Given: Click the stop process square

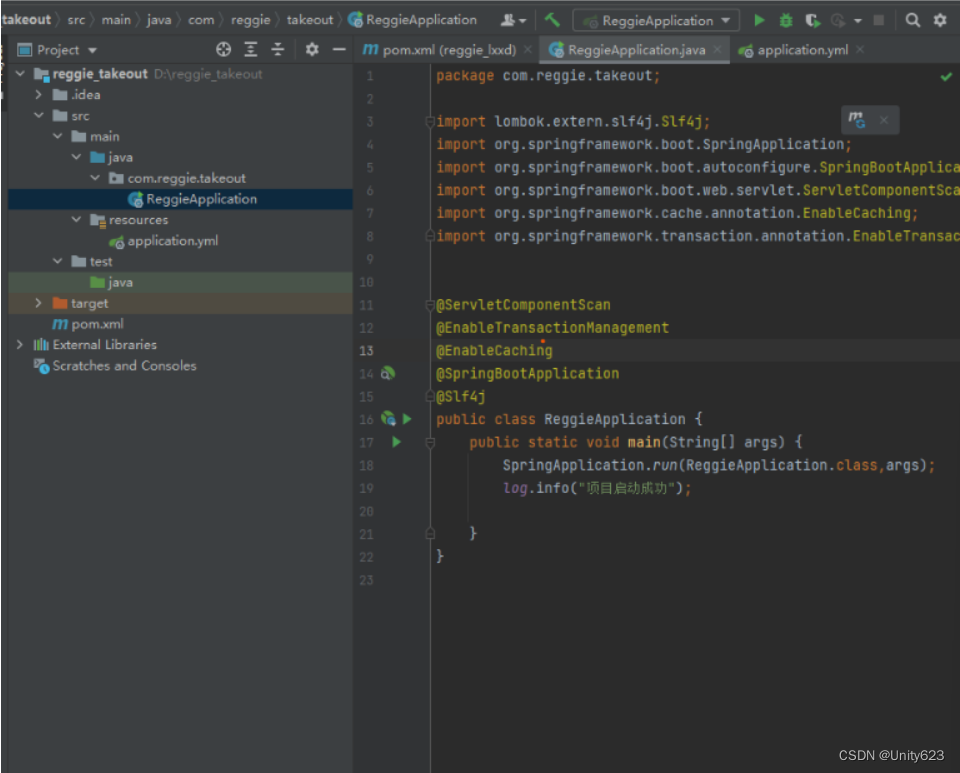Looking at the screenshot, I should (879, 20).
